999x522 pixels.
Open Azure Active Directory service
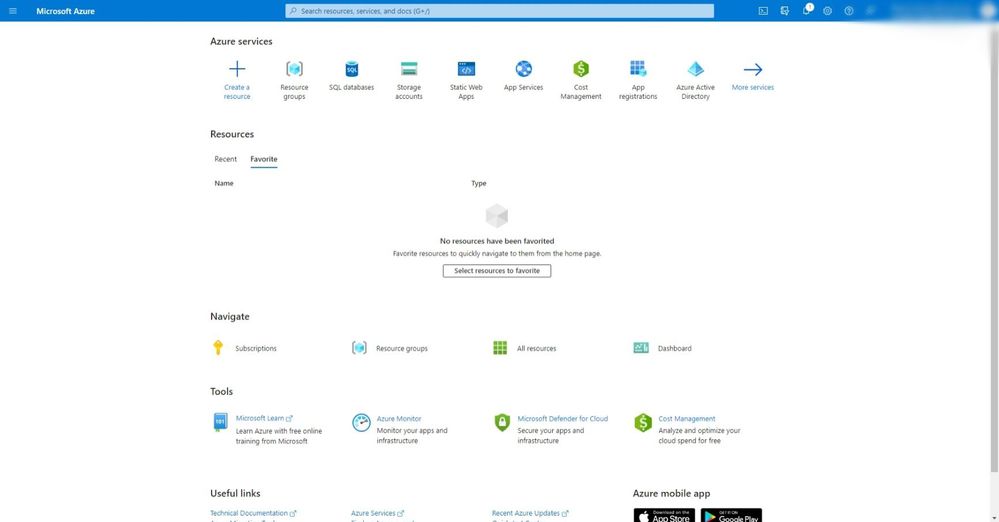[x=696, y=80]
